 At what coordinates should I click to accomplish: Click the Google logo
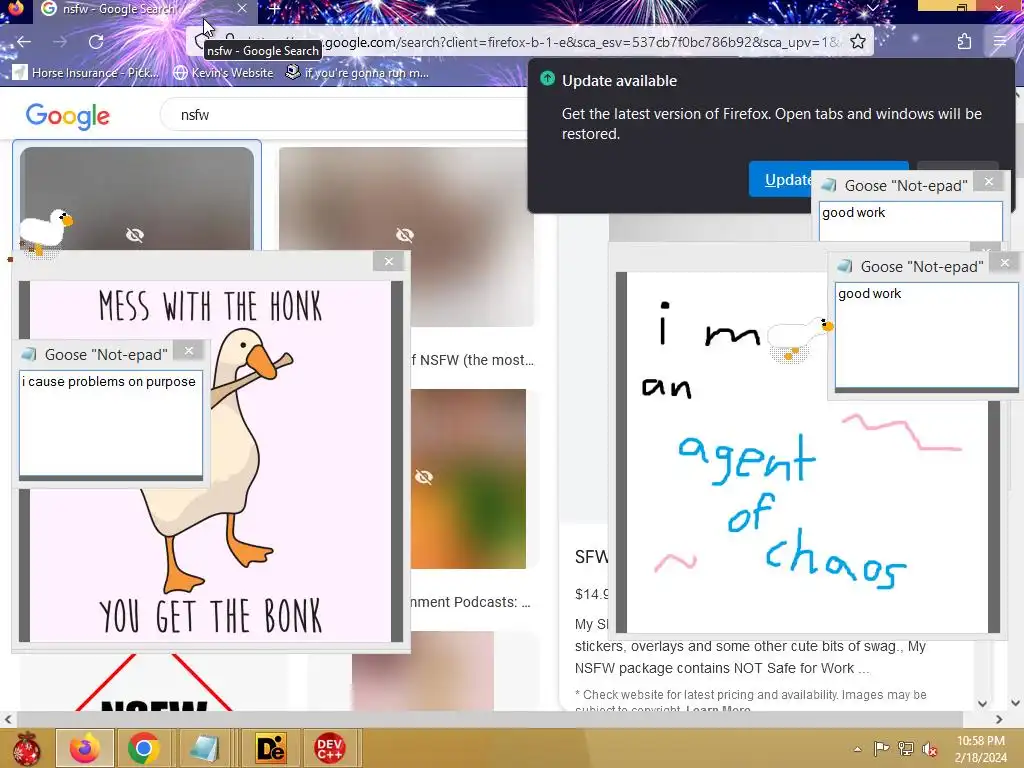(x=68, y=116)
